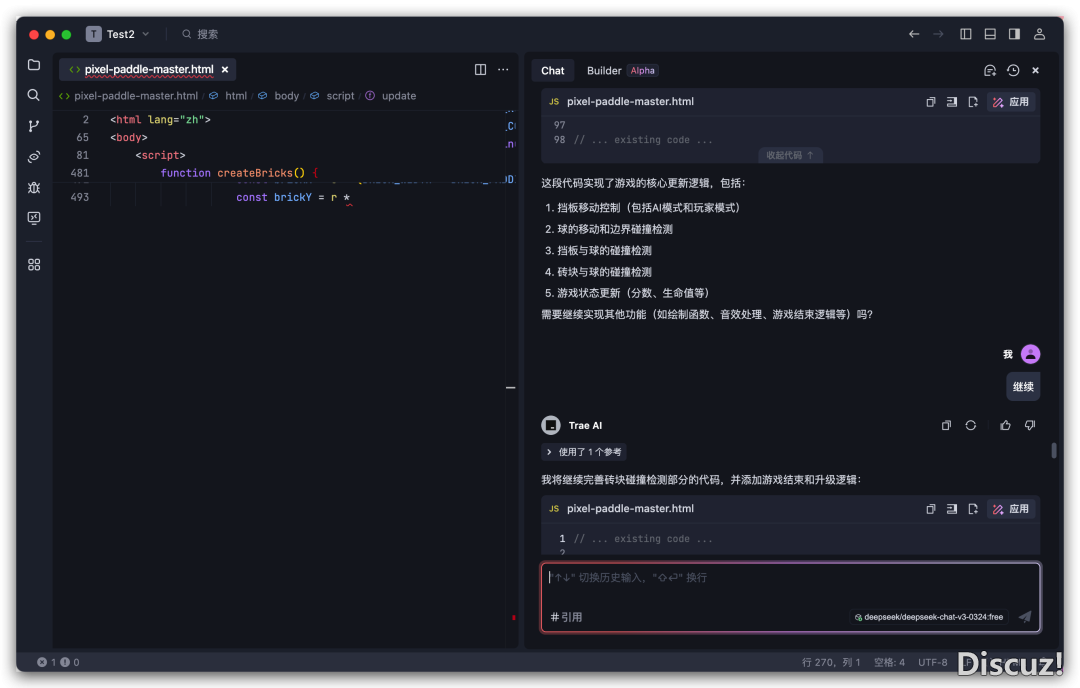Open the Search panel in sidebar
The height and width of the screenshot is (688, 1080).
point(34,95)
